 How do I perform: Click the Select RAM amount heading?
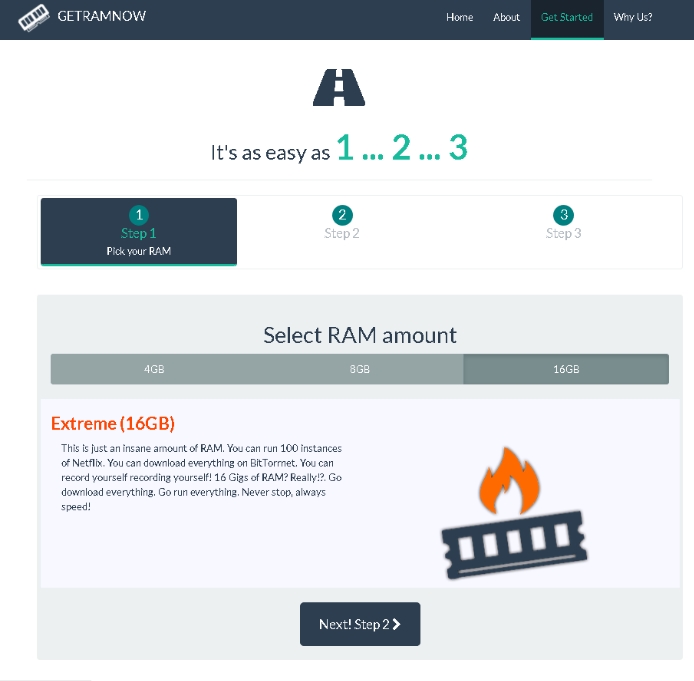360,335
